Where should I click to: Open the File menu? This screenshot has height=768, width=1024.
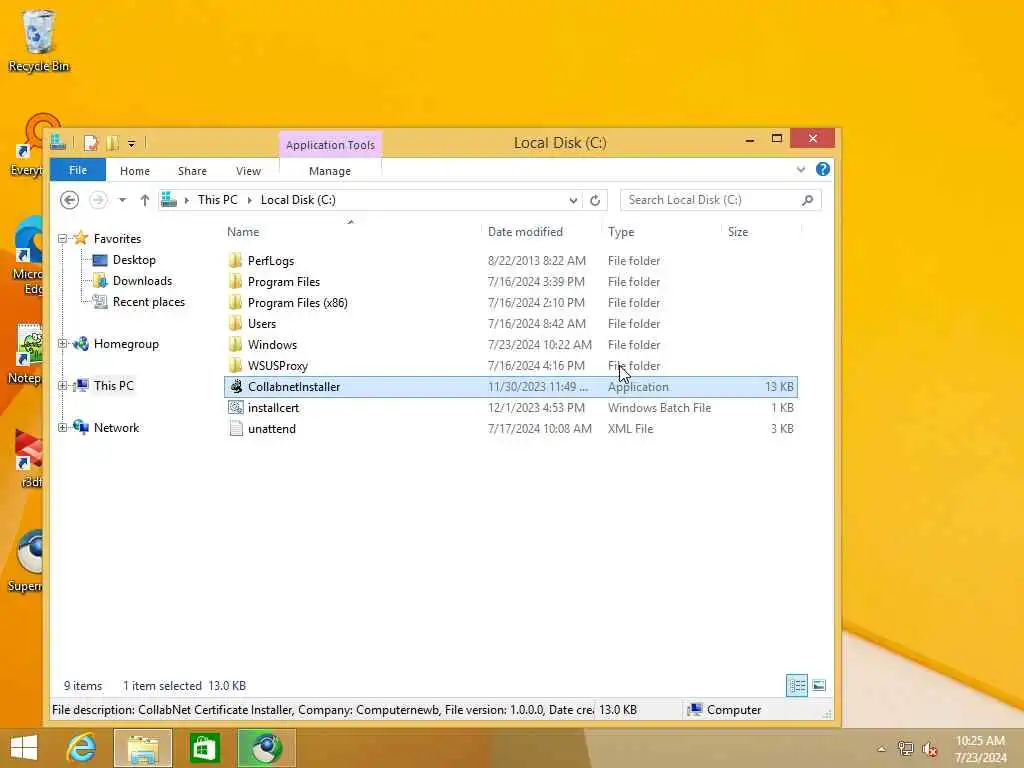click(x=78, y=170)
